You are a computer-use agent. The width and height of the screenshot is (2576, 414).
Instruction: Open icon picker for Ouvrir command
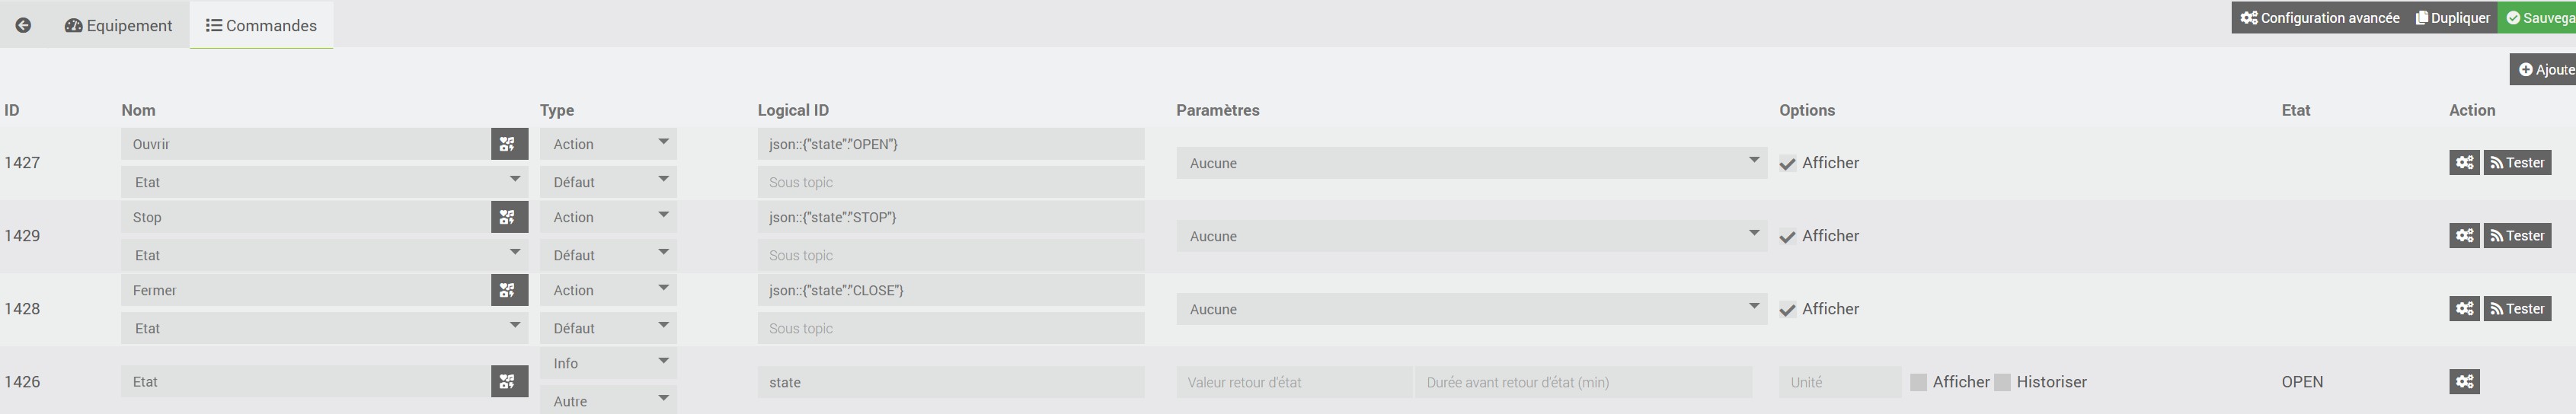pos(509,144)
